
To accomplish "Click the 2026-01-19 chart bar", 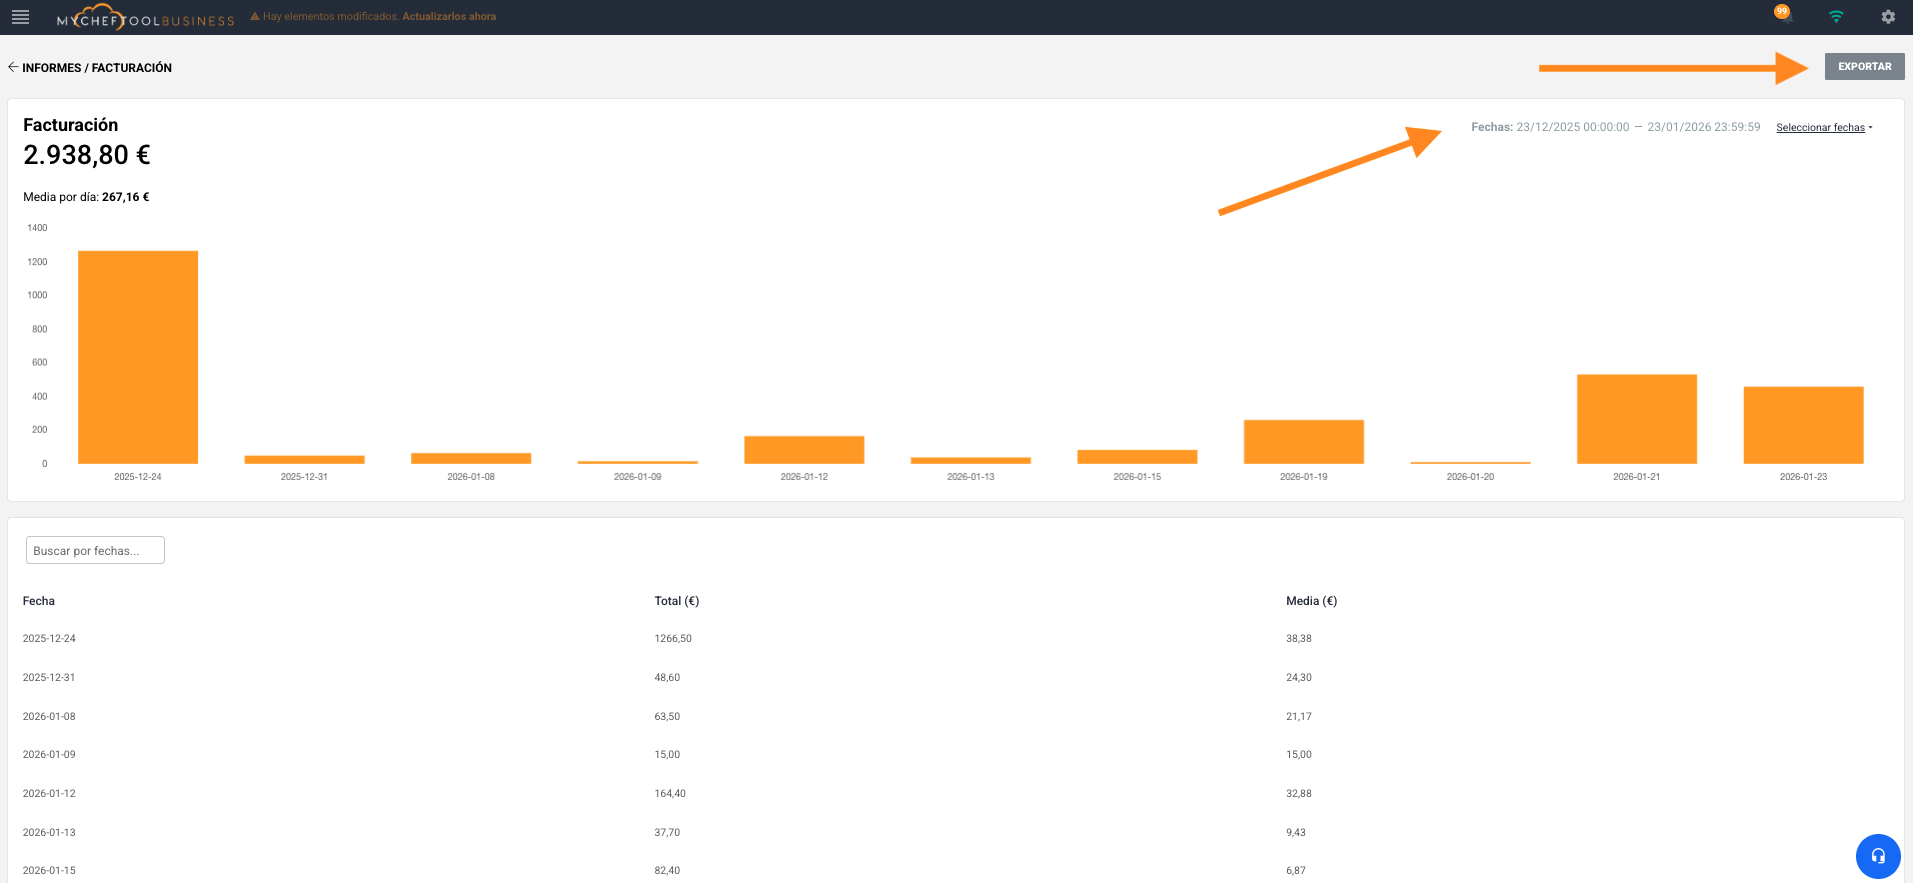I will [1303, 442].
